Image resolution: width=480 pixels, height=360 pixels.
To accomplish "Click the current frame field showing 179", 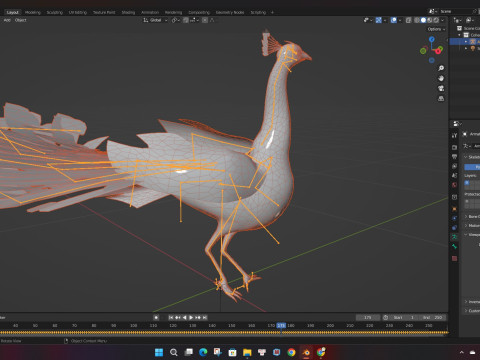I will click(368, 318).
